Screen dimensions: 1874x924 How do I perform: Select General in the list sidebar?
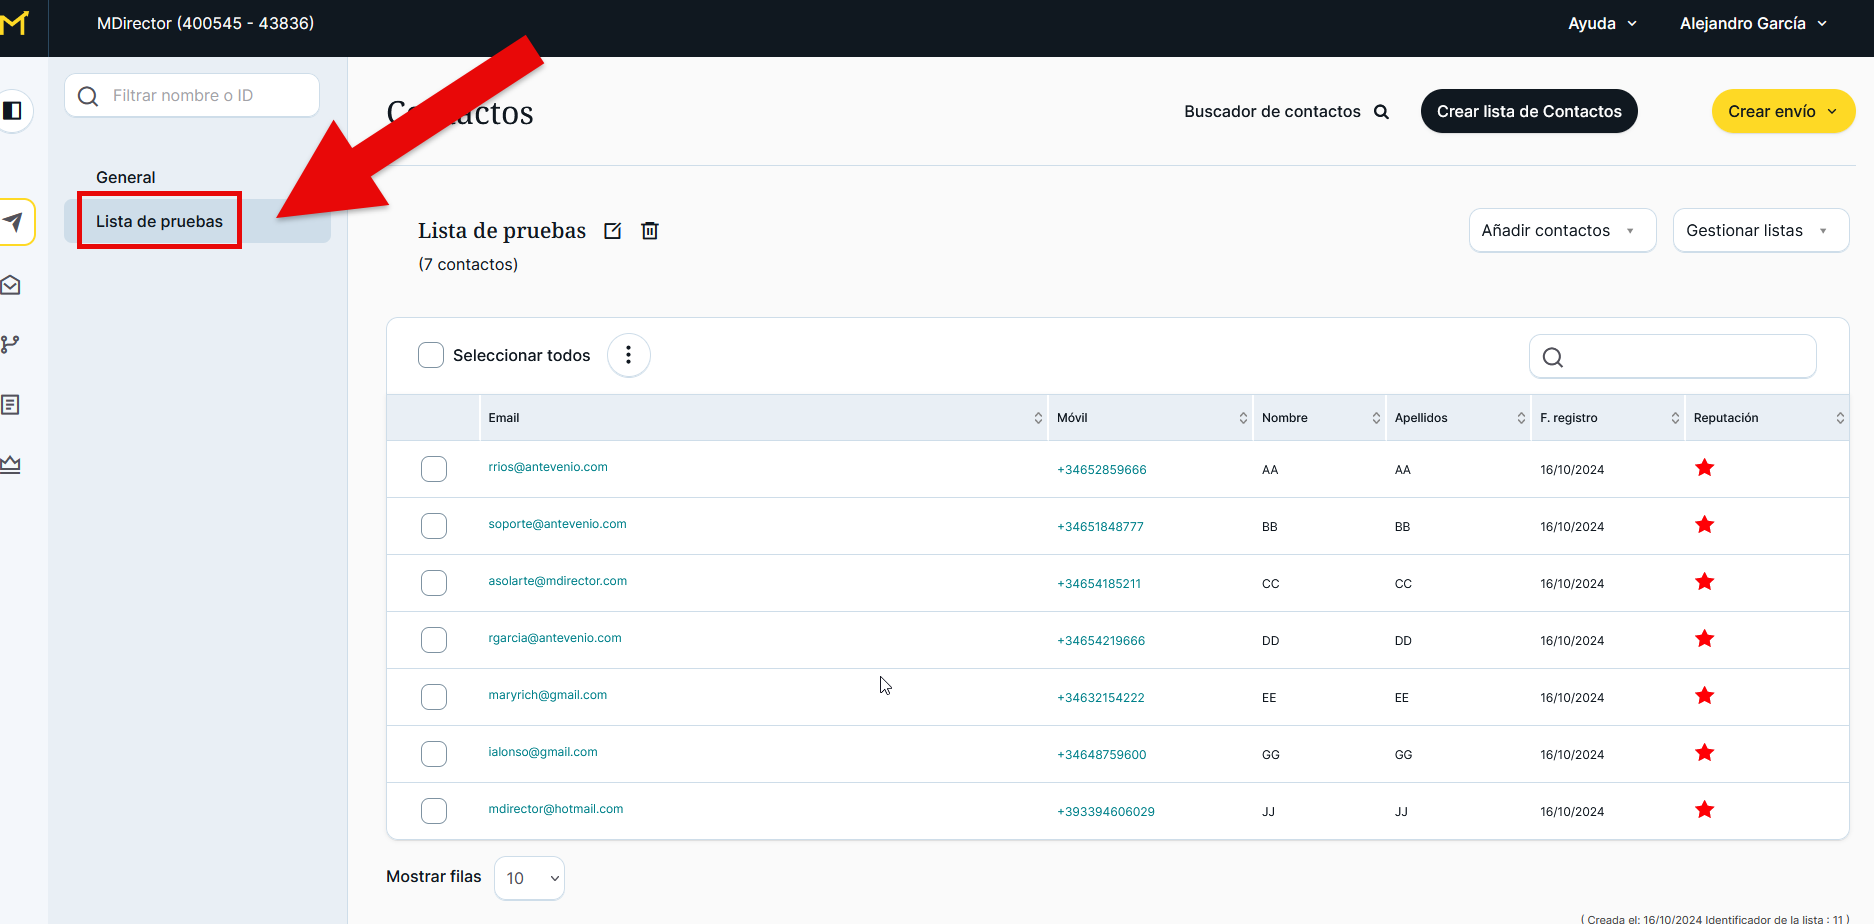[x=126, y=177]
